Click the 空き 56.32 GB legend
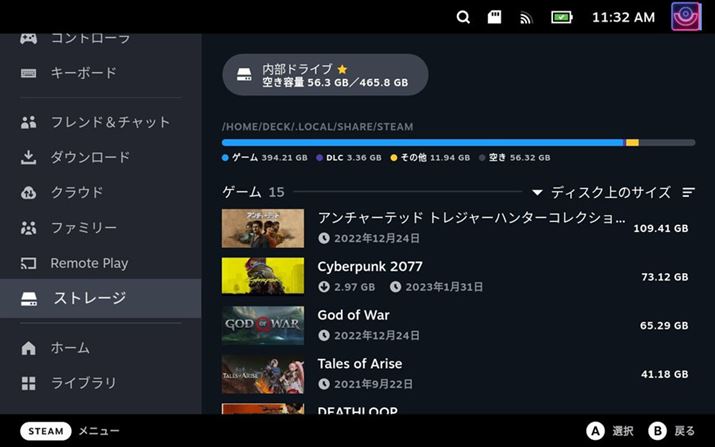715x447 pixels. tap(515, 158)
